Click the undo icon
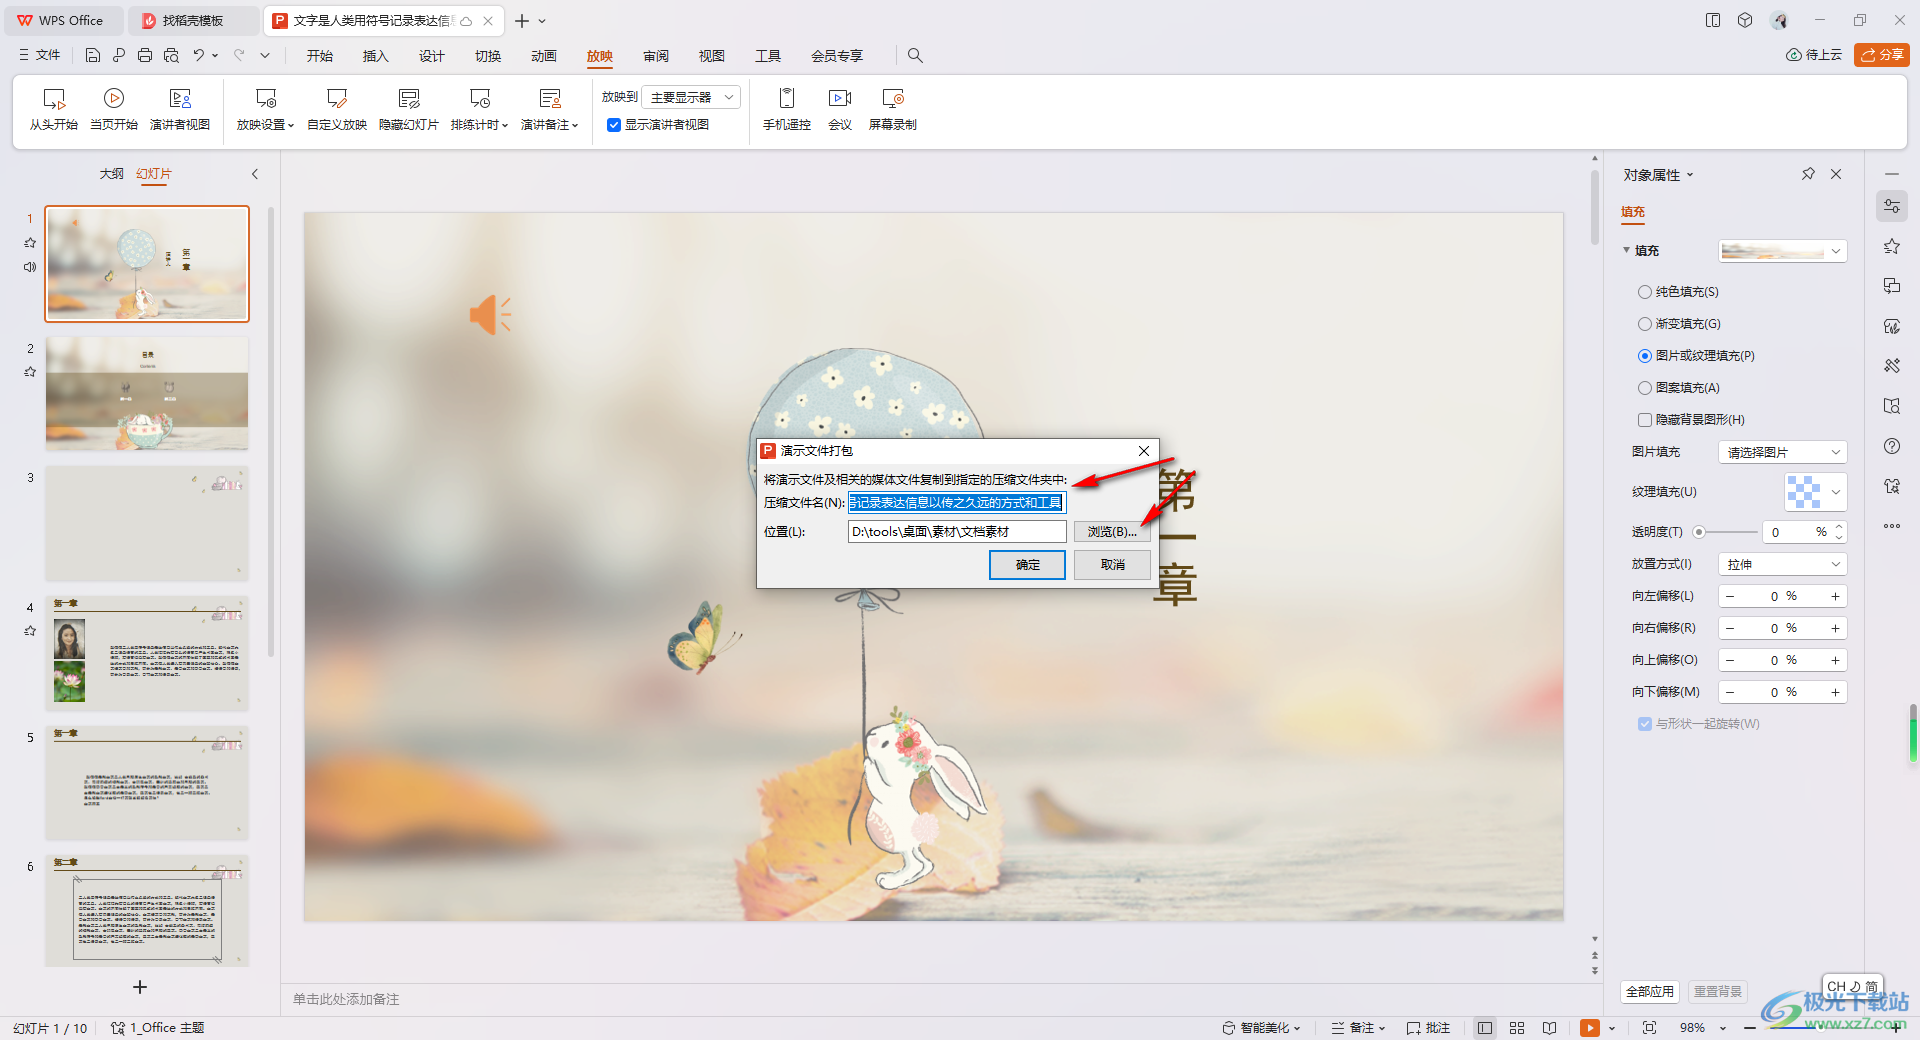 tap(199, 56)
